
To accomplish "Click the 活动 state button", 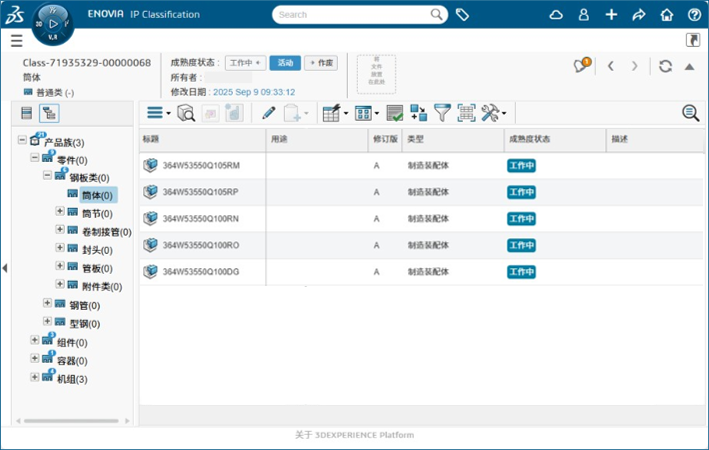I will [x=285, y=63].
